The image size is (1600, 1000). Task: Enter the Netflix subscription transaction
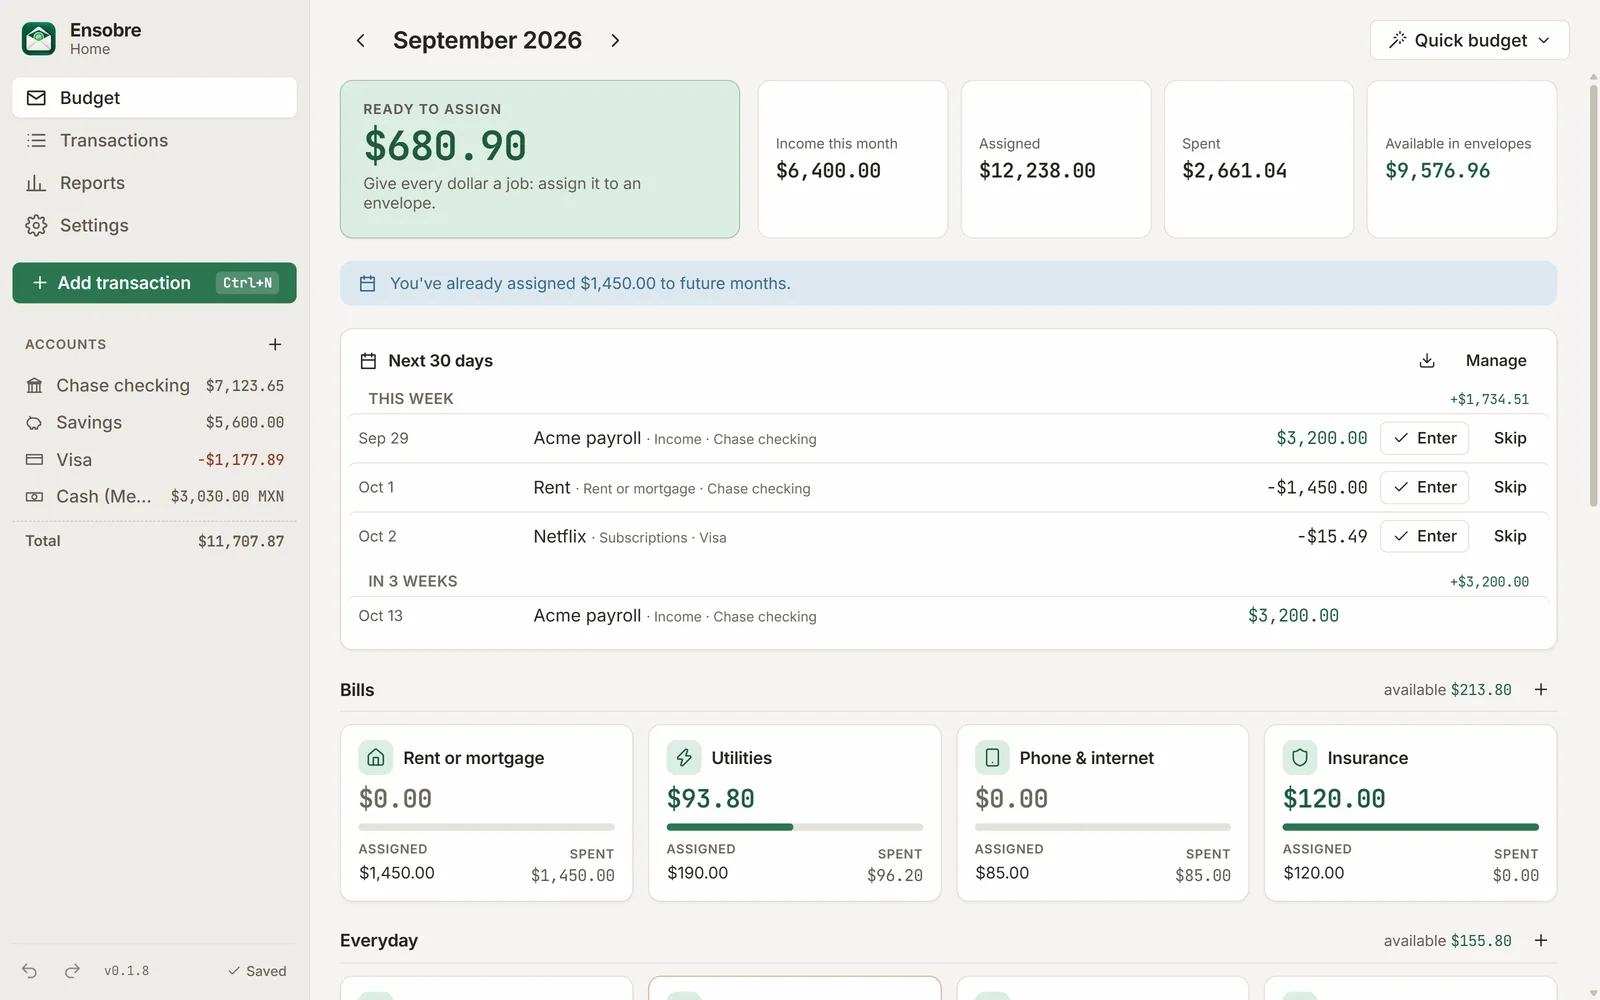coord(1425,536)
